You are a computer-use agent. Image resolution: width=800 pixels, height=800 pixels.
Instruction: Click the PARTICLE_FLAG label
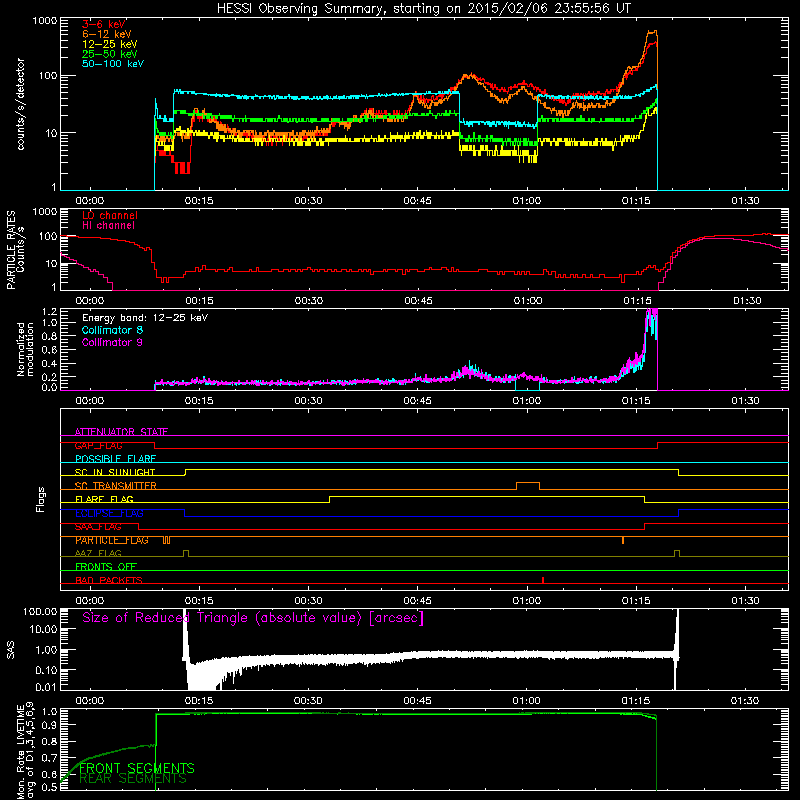point(112,540)
